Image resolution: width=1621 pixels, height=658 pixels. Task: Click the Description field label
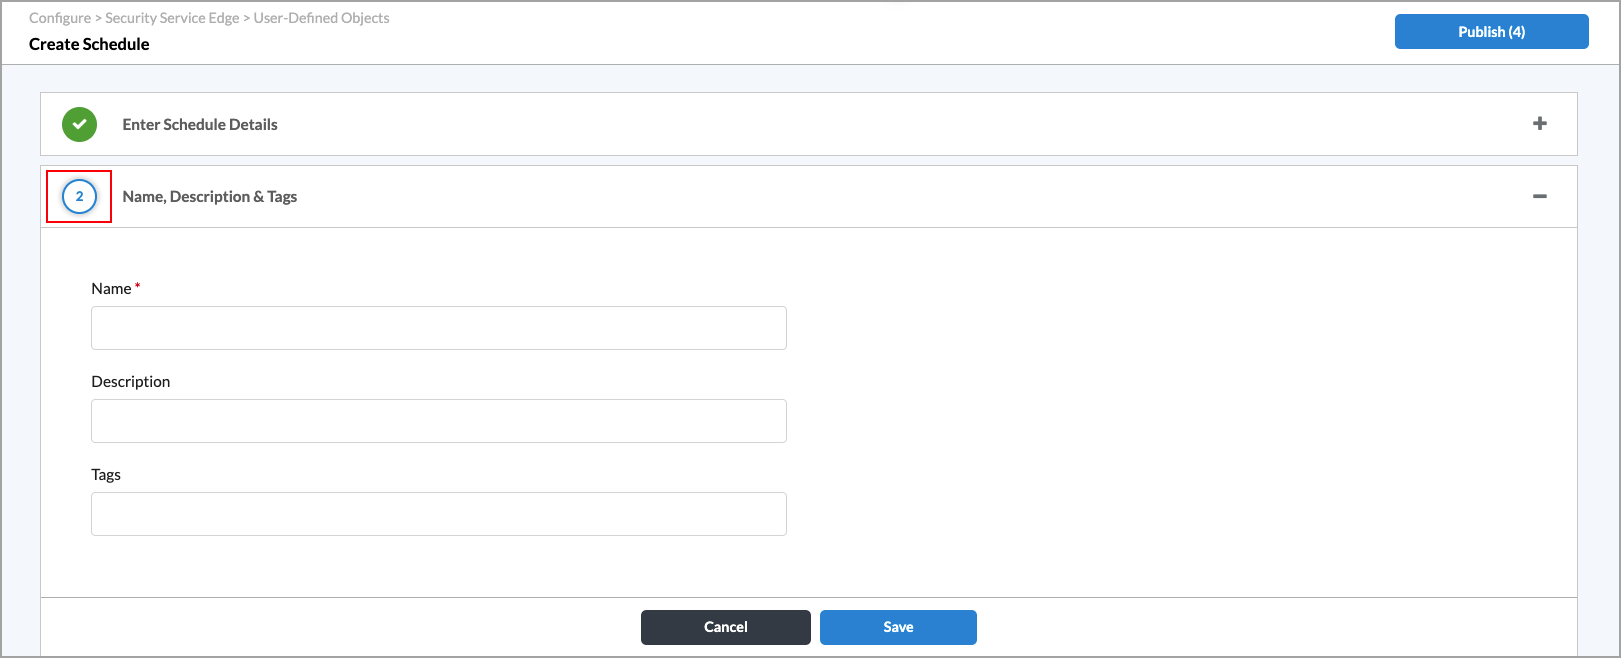click(131, 382)
